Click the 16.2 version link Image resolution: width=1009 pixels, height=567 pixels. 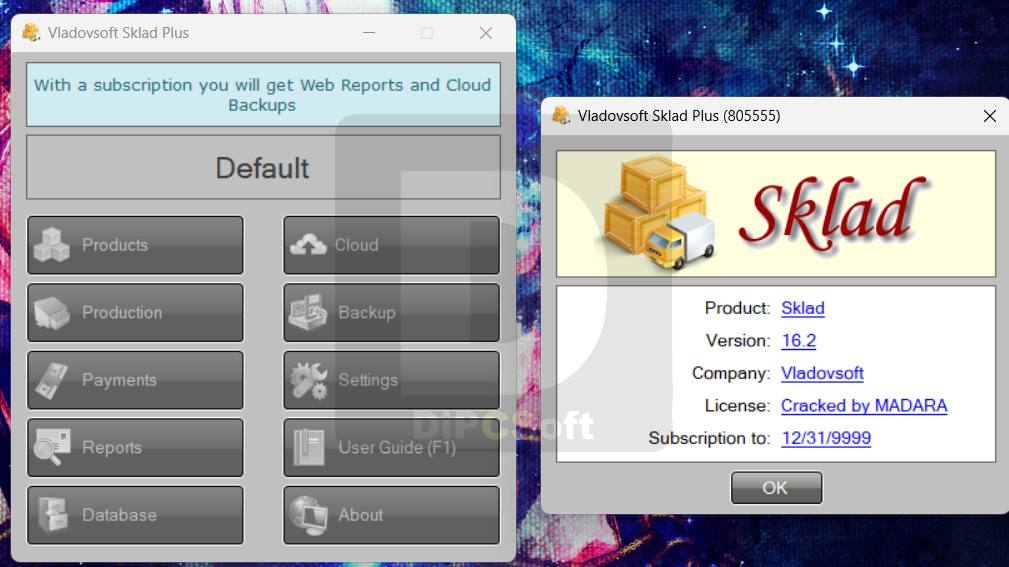(x=799, y=340)
